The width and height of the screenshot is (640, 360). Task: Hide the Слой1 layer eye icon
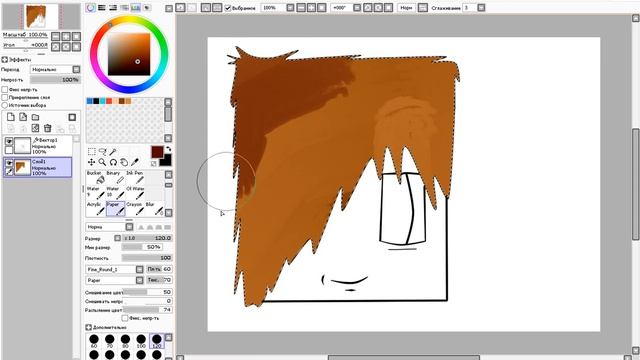click(x=9, y=163)
